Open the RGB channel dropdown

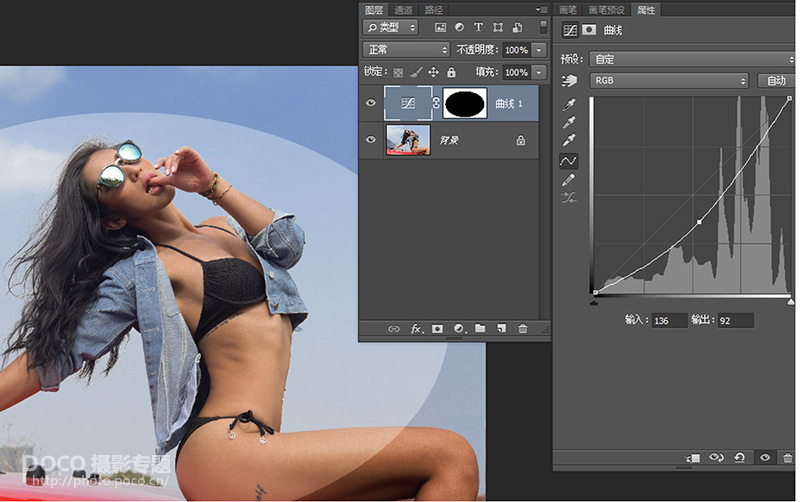669,81
